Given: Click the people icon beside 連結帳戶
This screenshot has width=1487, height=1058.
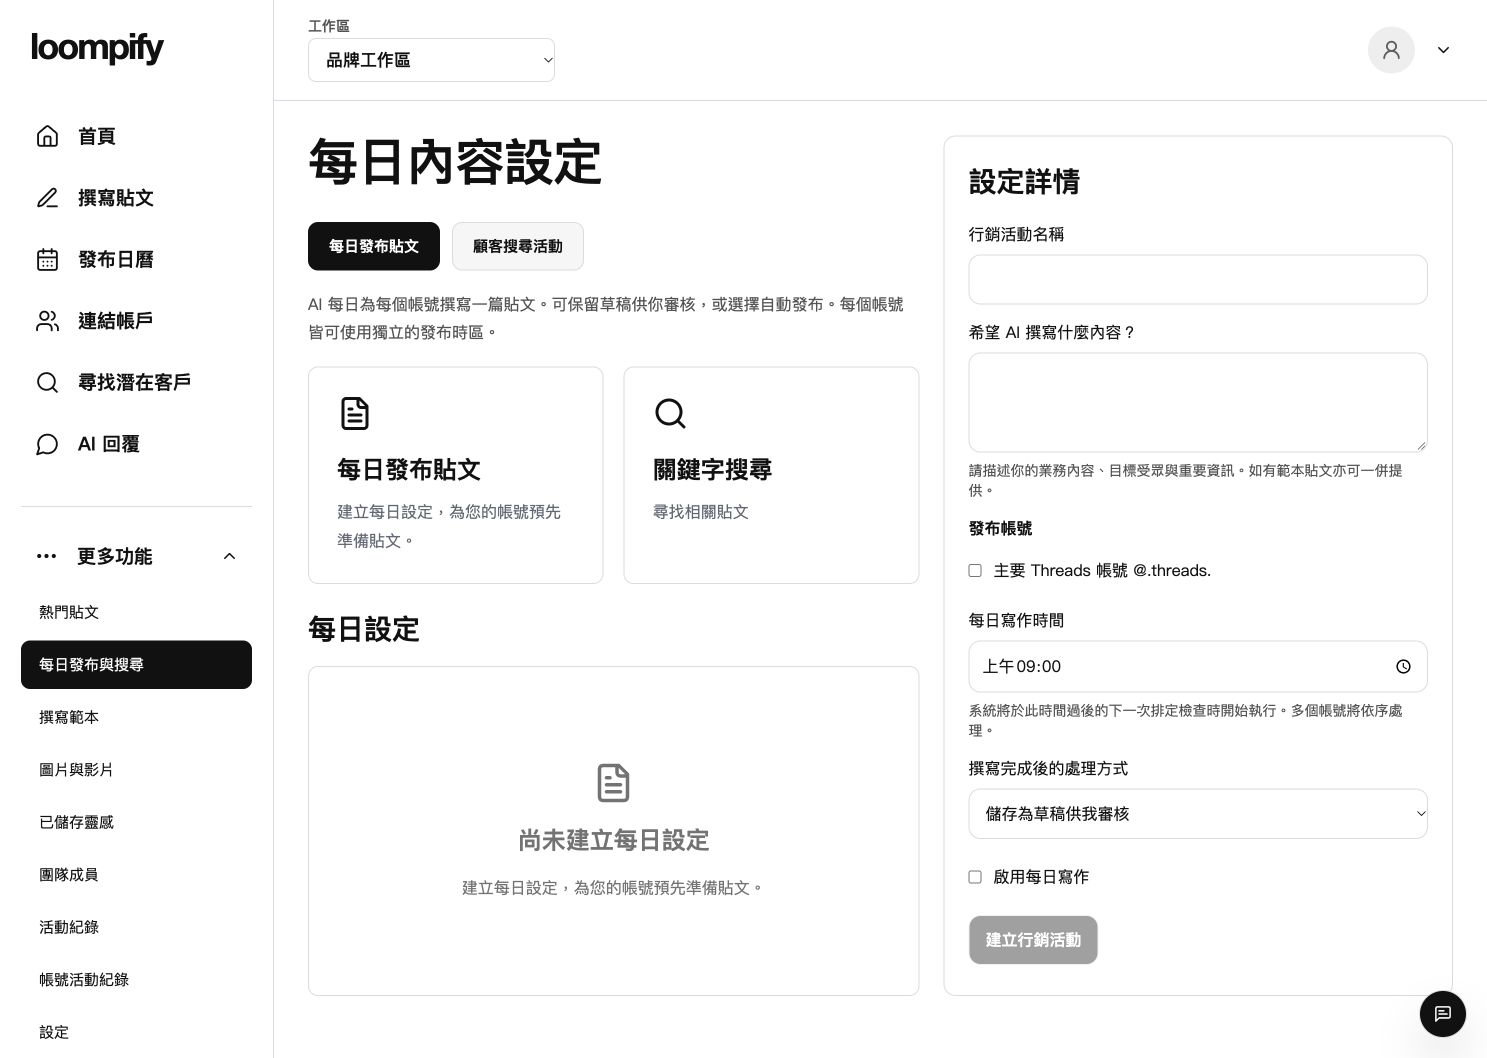Looking at the screenshot, I should click(x=47, y=321).
